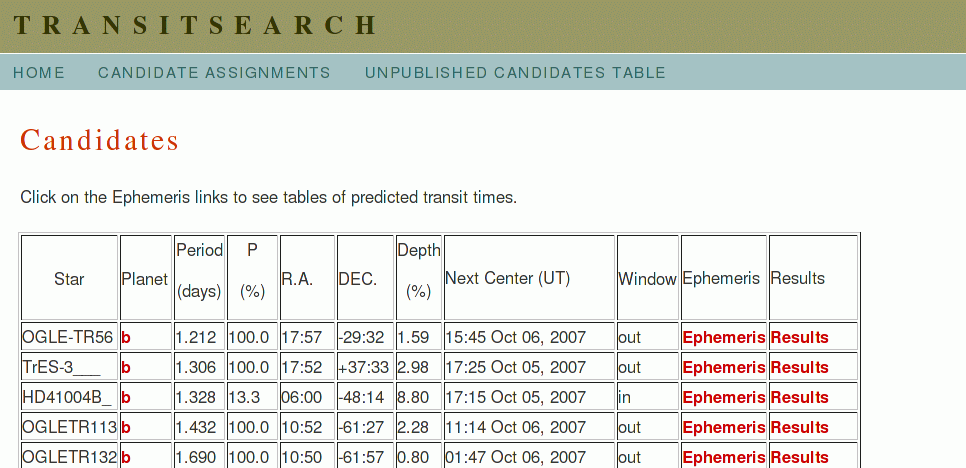Viewport: 966px width, 468px height.
Task: Open Results for OGLETR132
Action: coord(800,458)
